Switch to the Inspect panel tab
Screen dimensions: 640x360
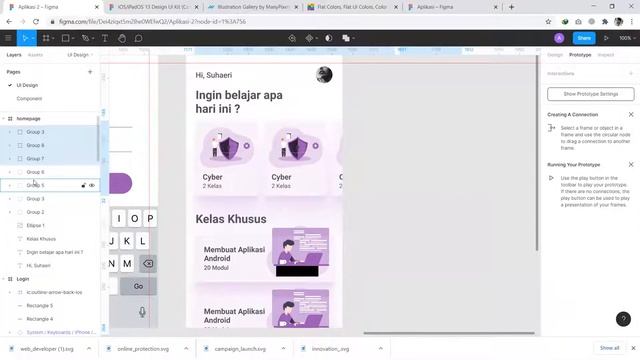point(606,55)
